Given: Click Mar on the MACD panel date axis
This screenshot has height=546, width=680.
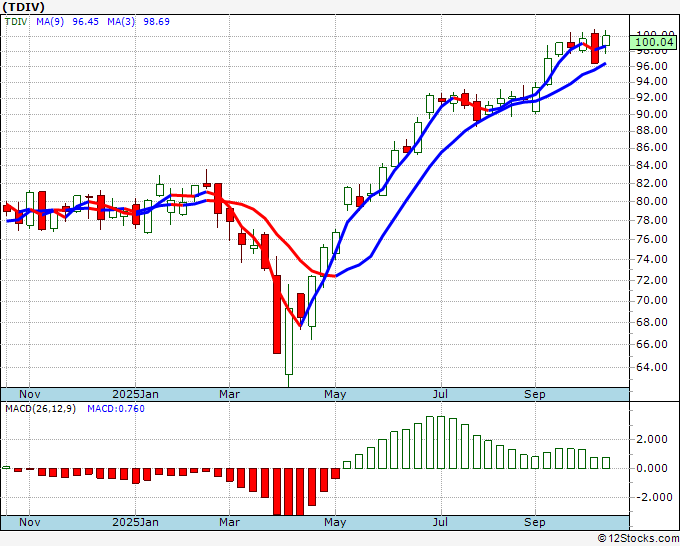Looking at the screenshot, I should coord(229,522).
